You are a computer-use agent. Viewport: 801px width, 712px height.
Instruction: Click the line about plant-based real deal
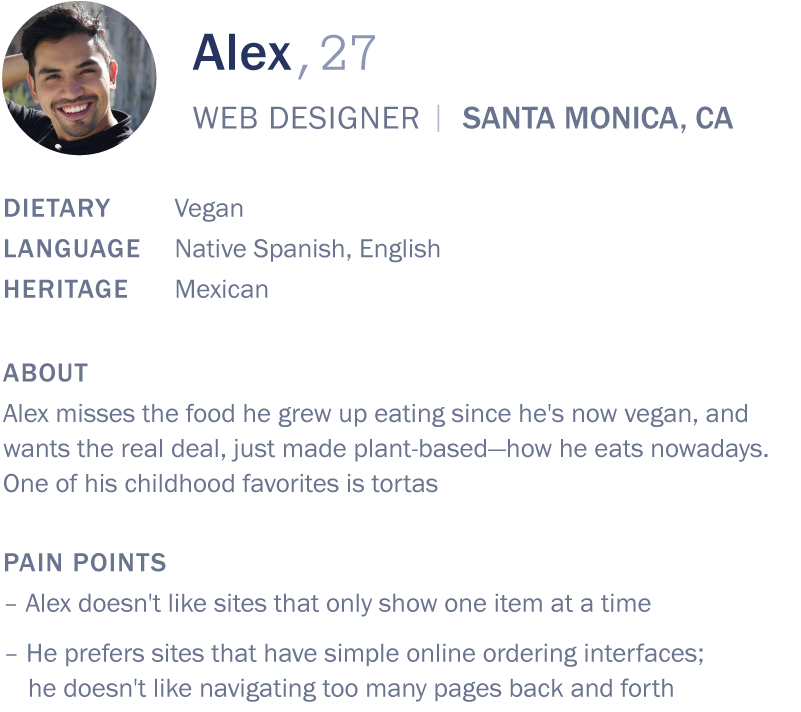[386, 449]
